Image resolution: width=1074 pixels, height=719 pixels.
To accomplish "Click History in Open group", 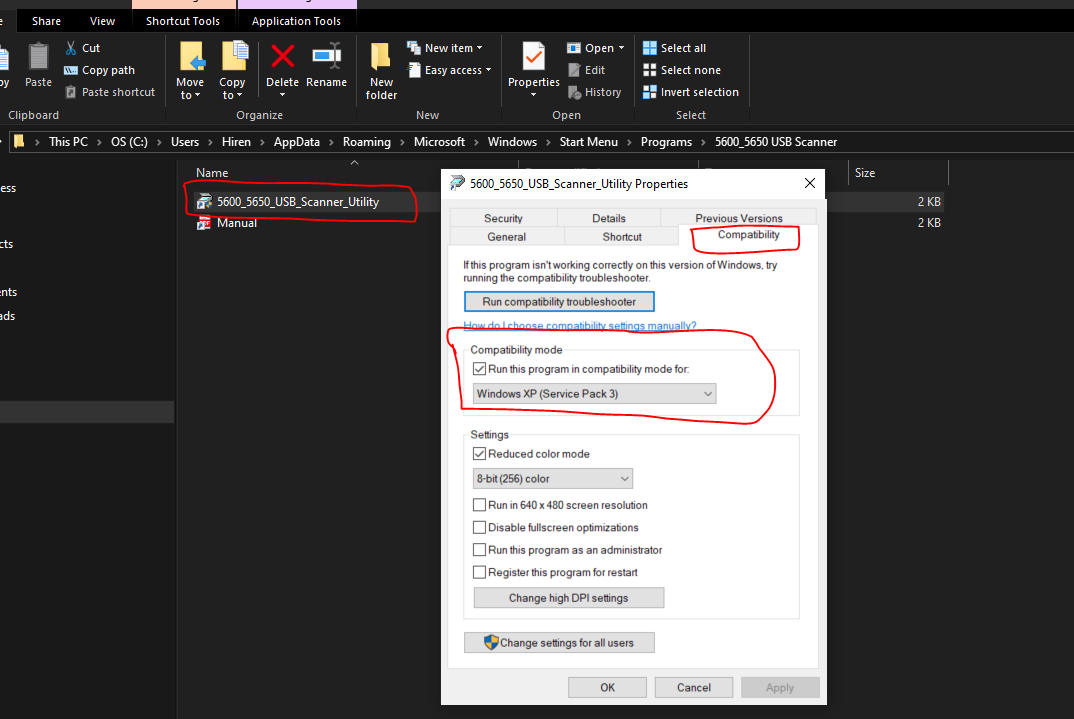I will (595, 92).
